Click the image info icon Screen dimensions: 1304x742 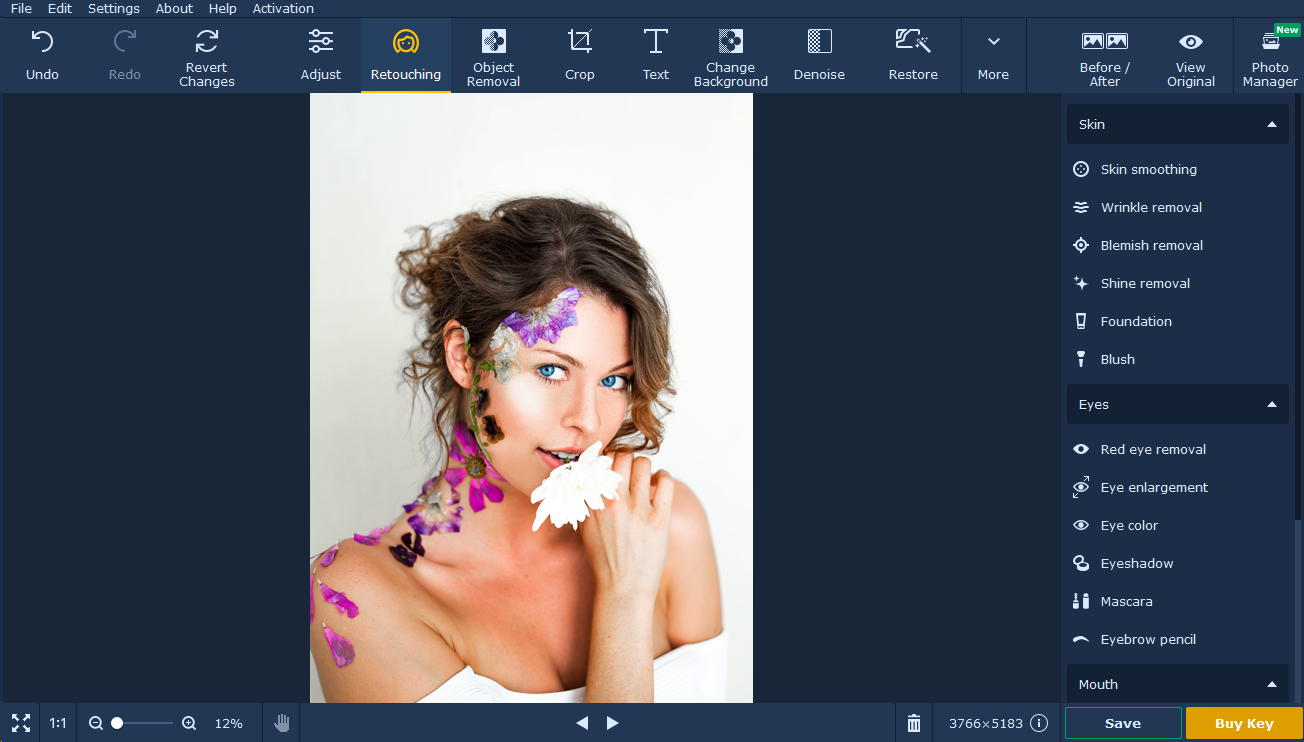click(1039, 723)
